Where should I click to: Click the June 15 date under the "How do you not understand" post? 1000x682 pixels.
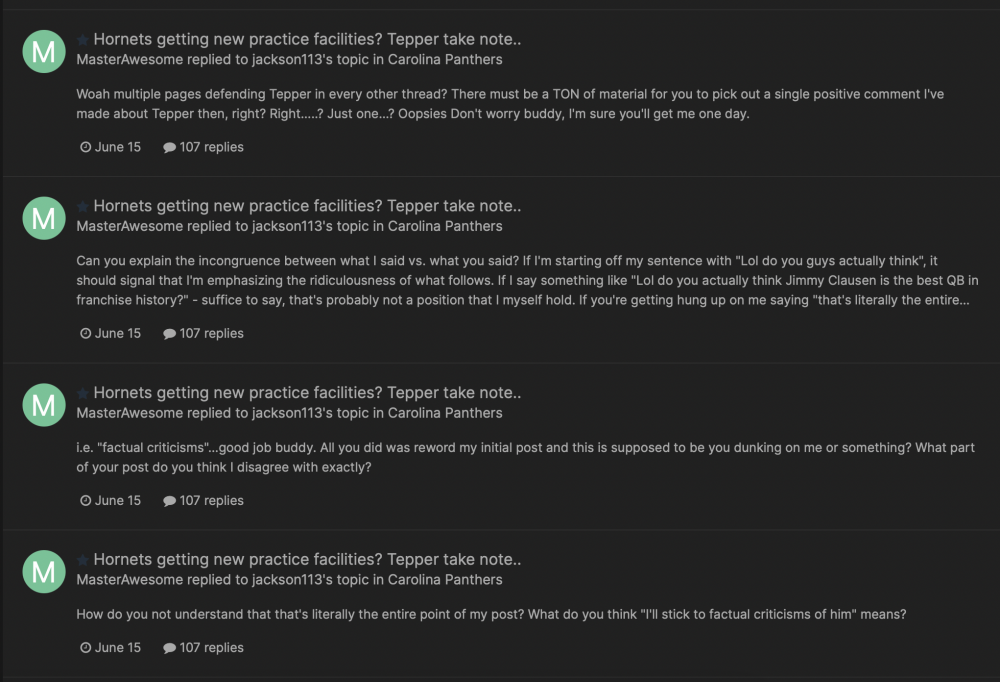point(117,648)
